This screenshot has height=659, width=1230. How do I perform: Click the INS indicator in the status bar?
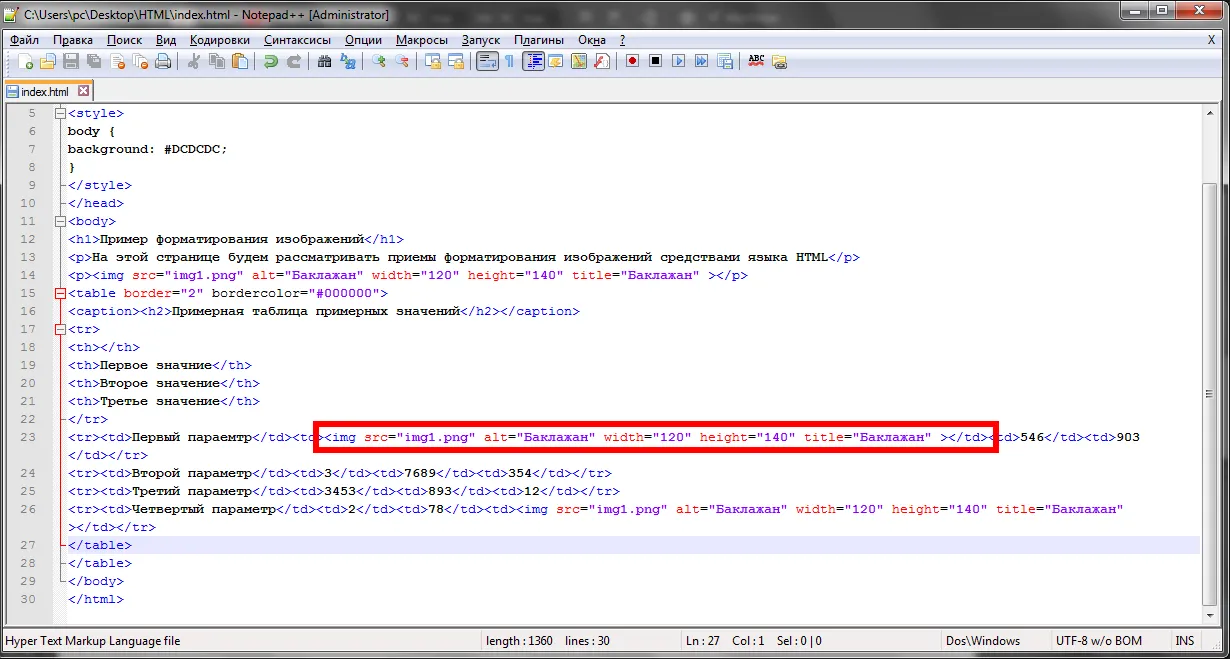click(1185, 641)
